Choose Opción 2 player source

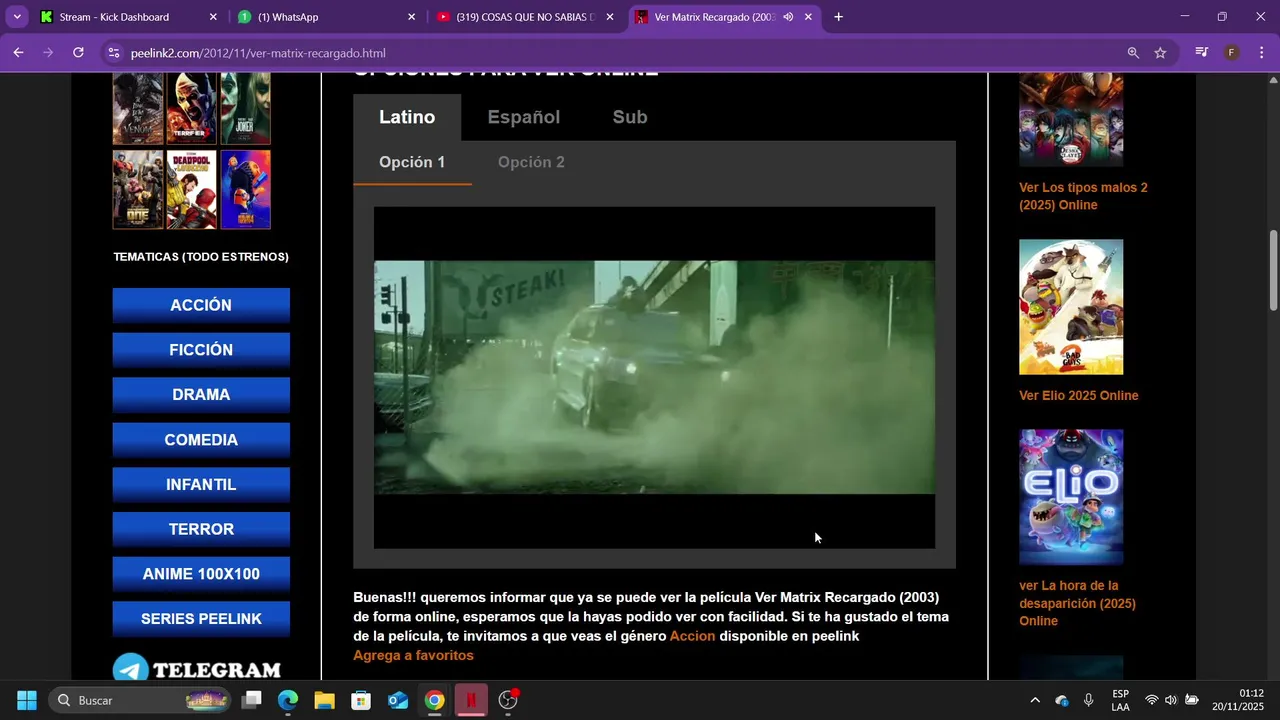[531, 162]
